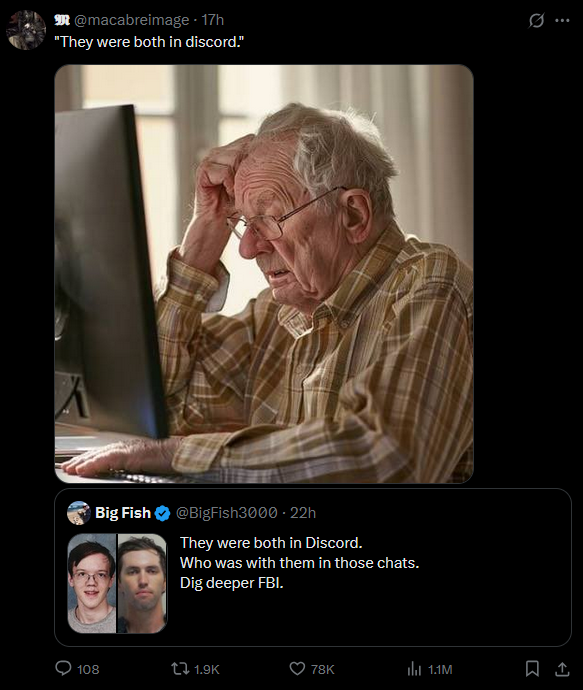Screen dimensions: 583x690
Task: Click the share upload icon
Action: pyautogui.click(x=562, y=669)
